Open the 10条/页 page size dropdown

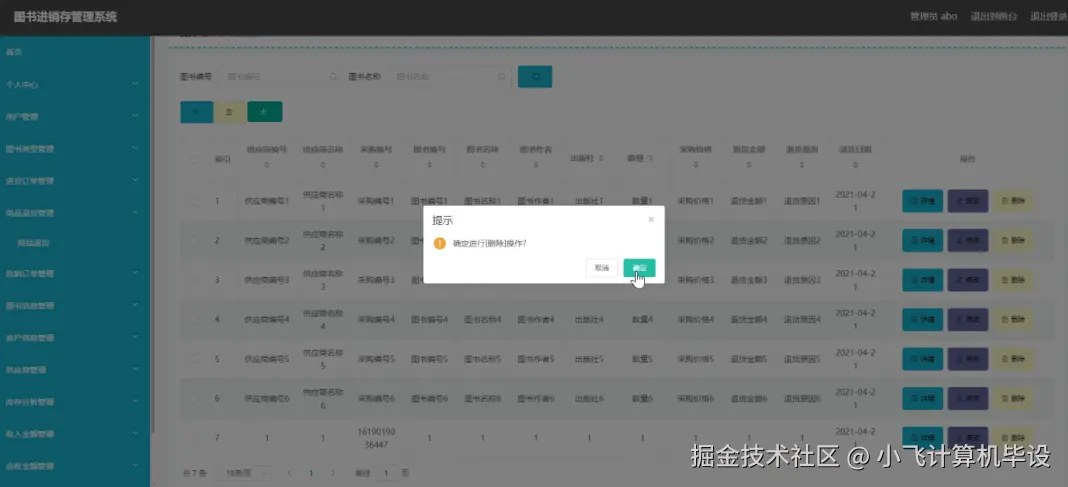click(x=244, y=473)
